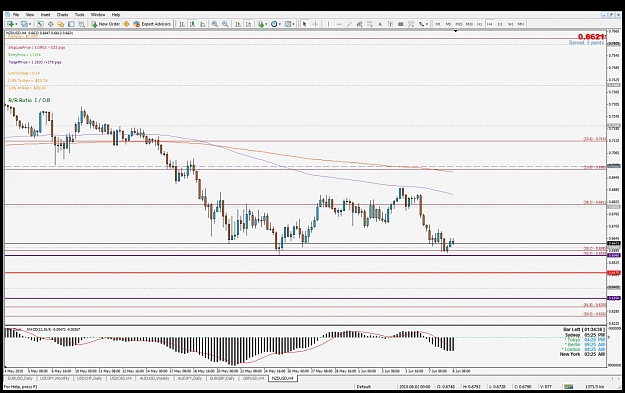Select the Text 'A' drawing tool

coord(380,24)
